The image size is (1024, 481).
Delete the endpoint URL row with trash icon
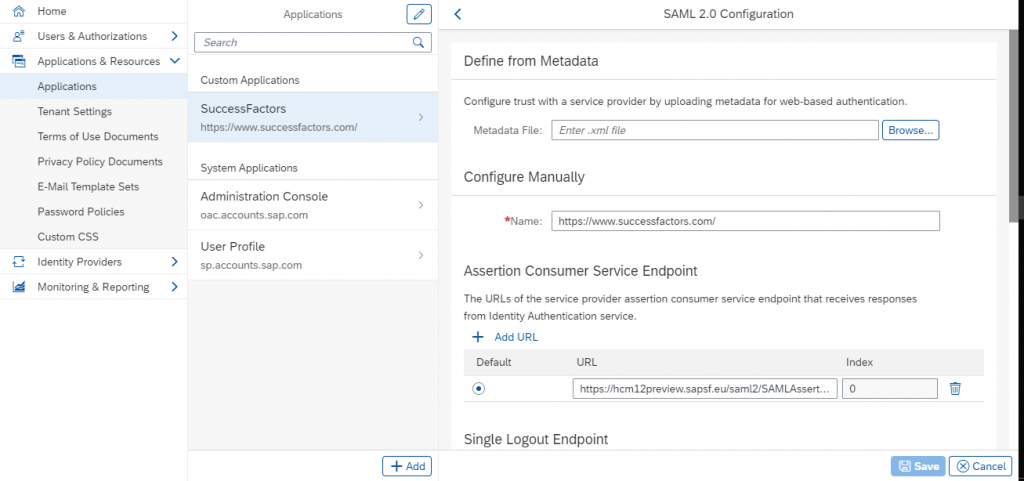(955, 389)
